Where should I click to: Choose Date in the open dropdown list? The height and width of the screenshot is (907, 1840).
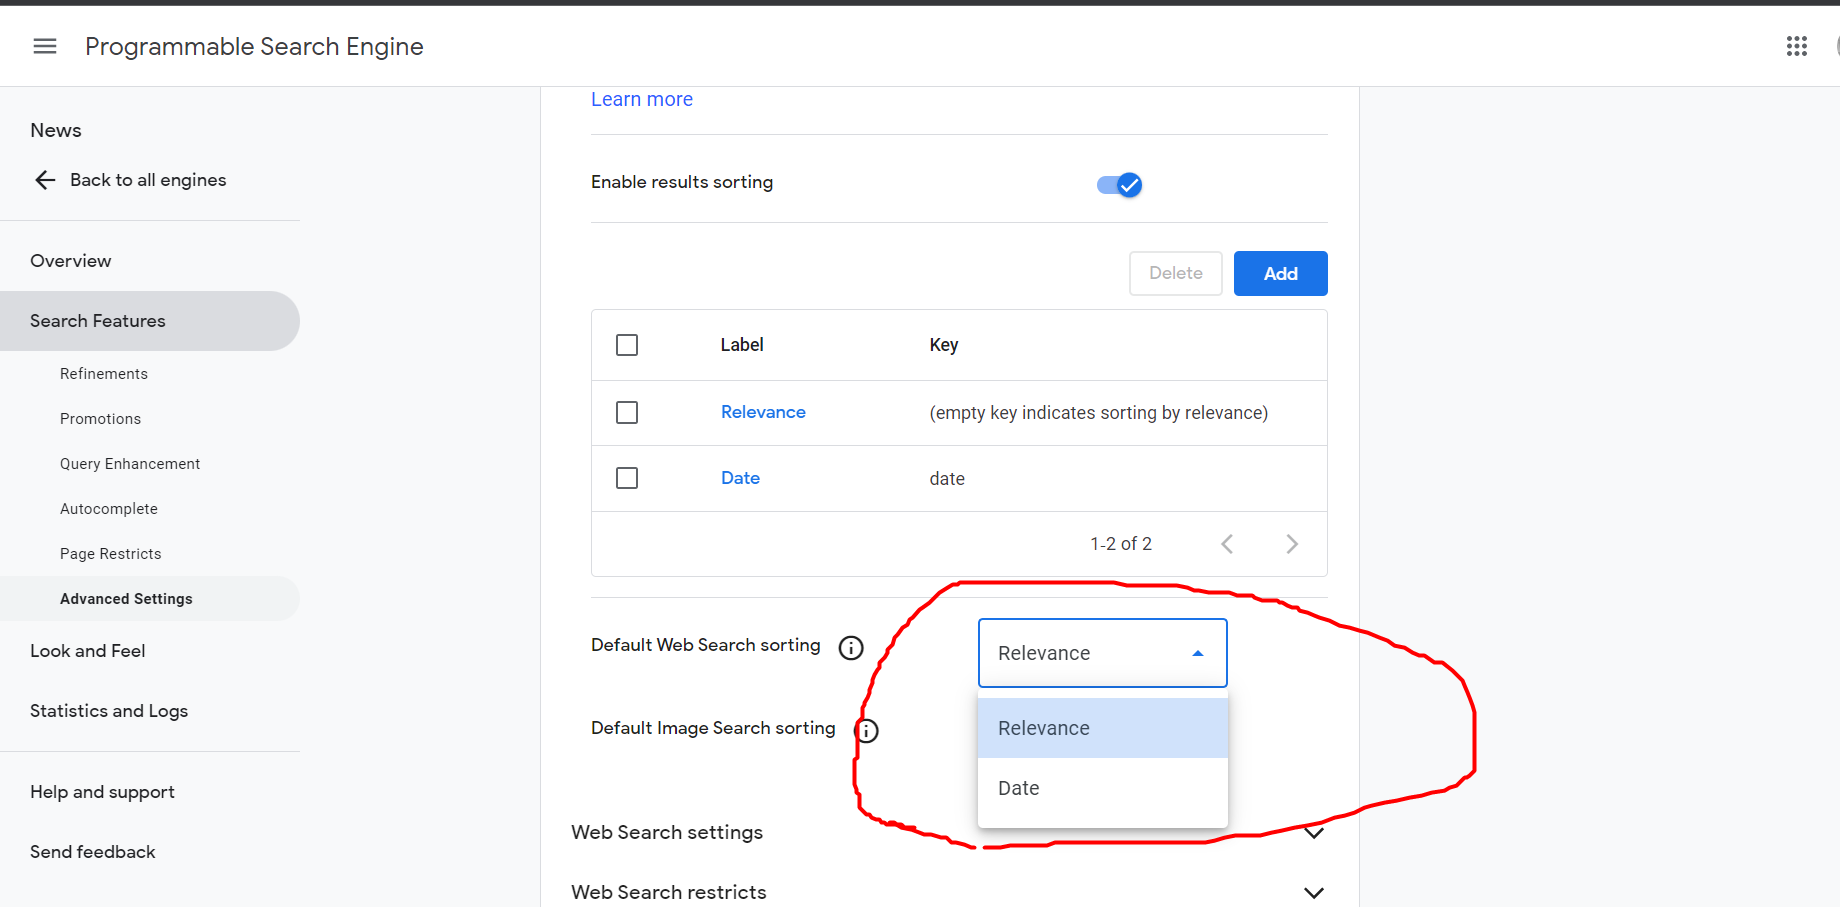click(1103, 788)
